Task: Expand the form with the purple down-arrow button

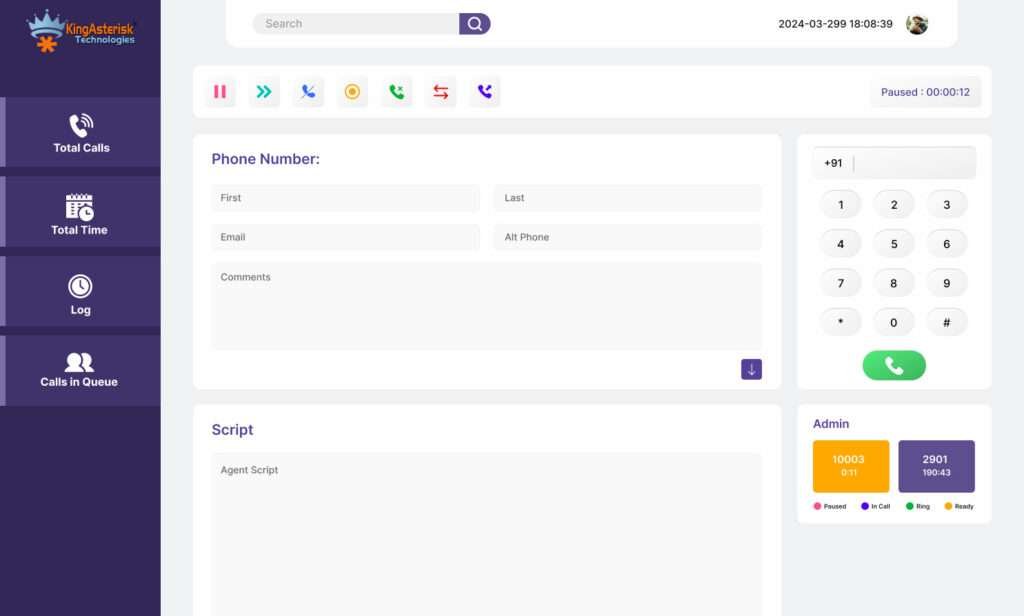Action: [x=751, y=369]
